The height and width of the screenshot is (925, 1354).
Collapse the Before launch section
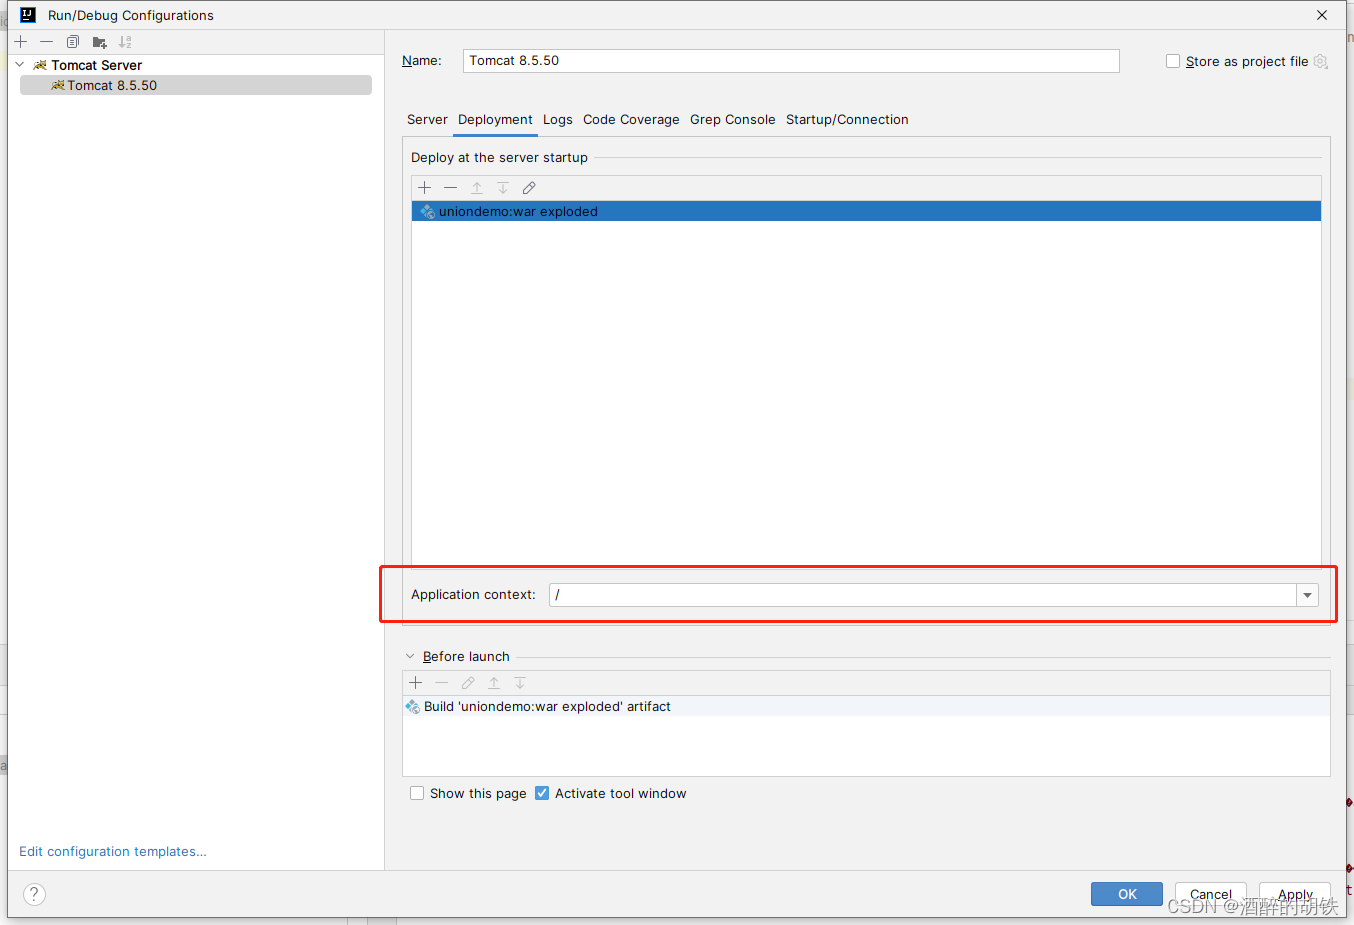410,657
